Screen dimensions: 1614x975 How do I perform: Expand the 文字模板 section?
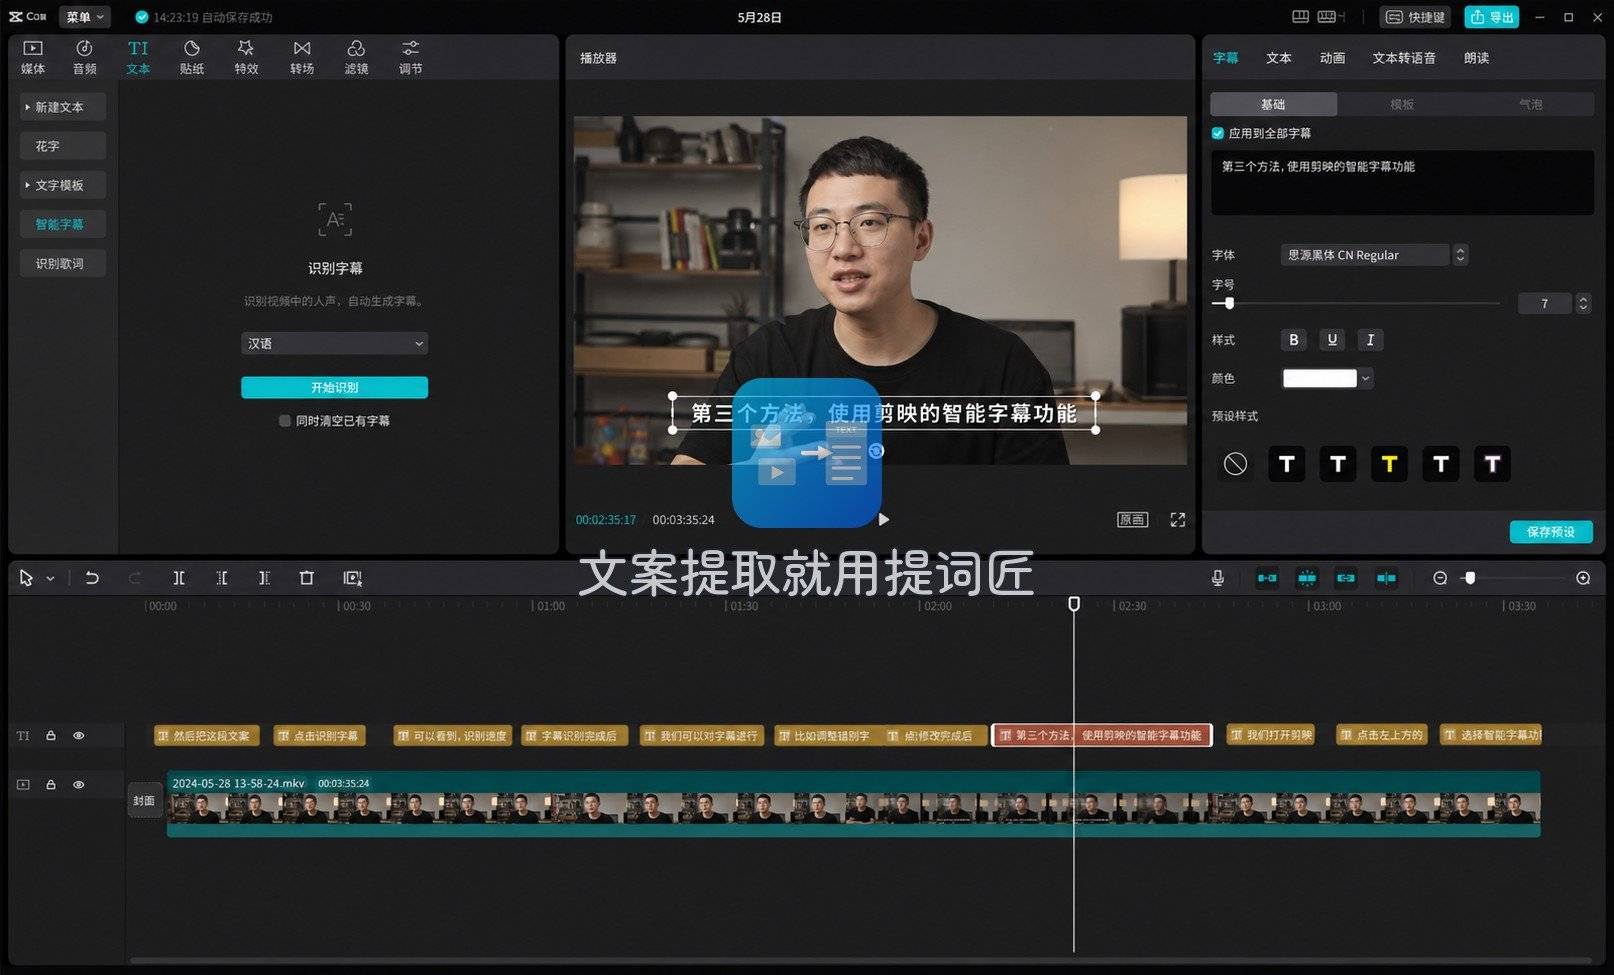coord(62,185)
